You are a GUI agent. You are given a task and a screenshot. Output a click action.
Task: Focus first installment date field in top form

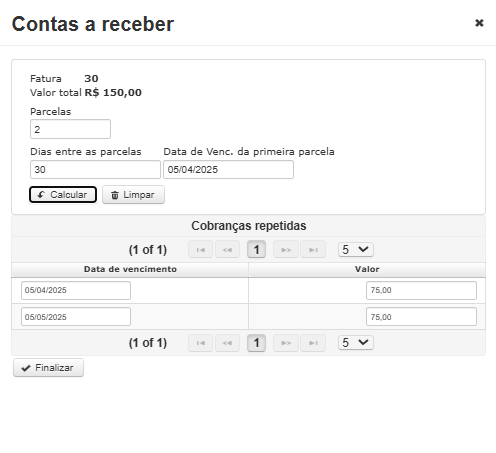pos(228,169)
